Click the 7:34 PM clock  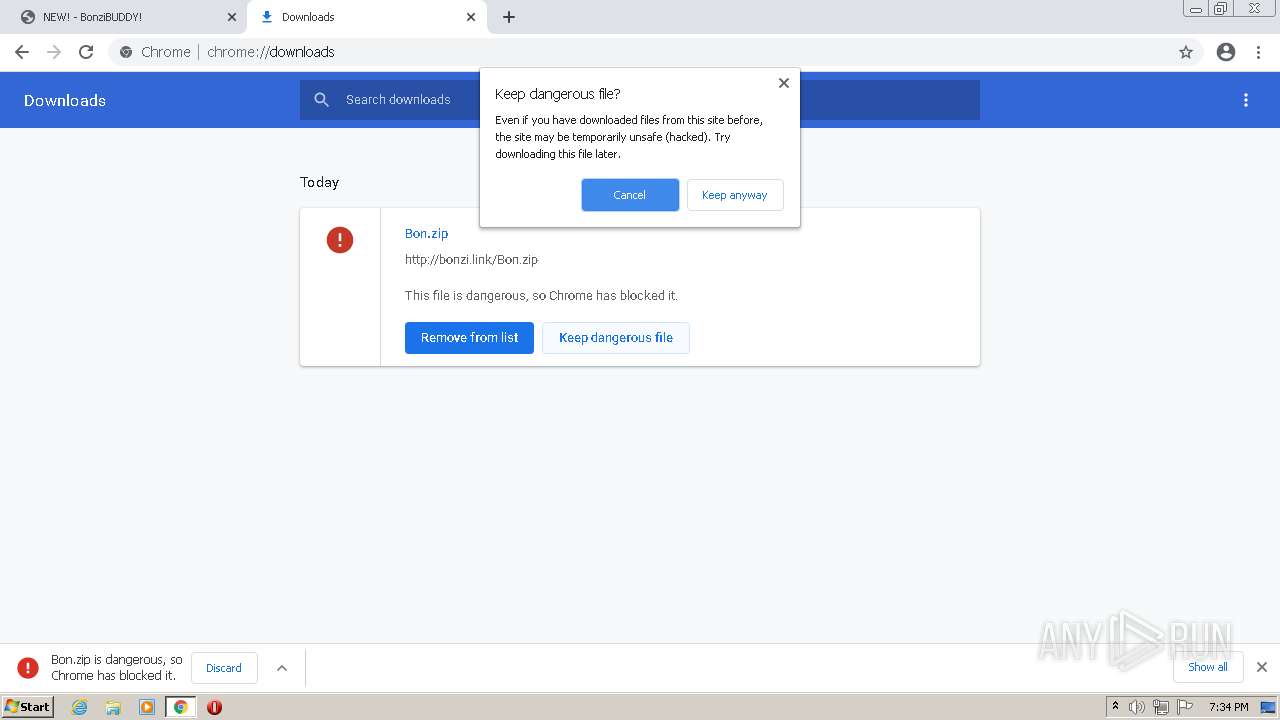coord(1228,707)
